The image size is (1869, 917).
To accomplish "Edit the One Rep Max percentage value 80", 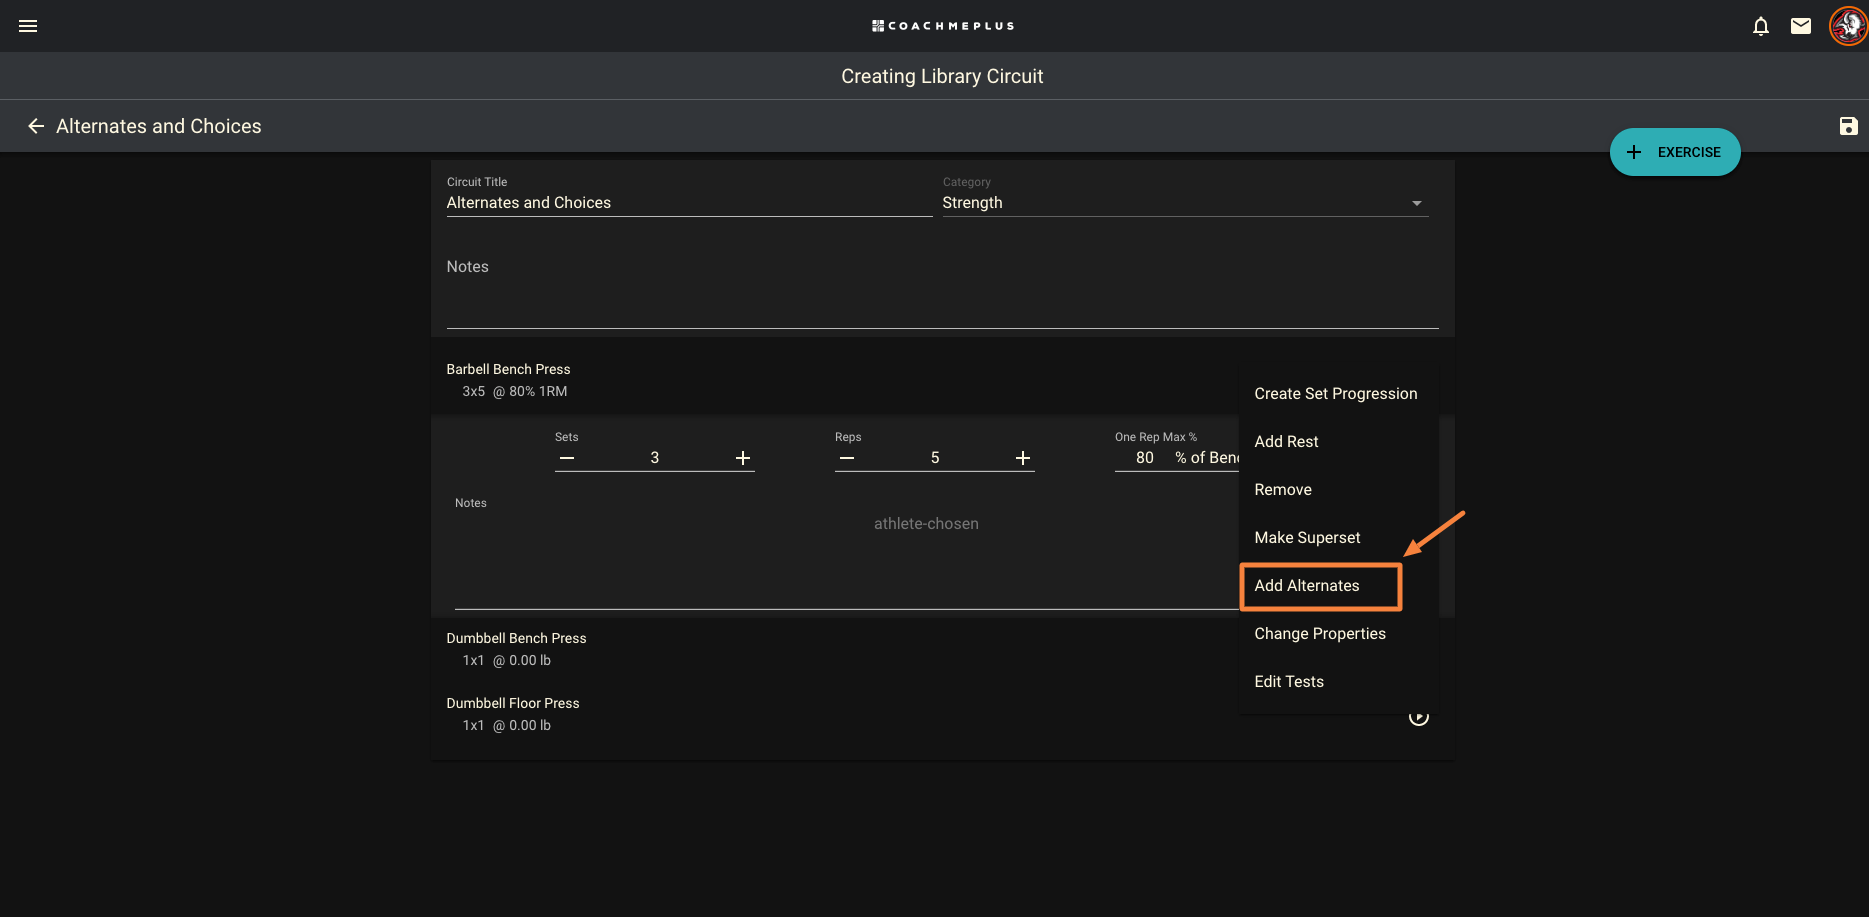I will tap(1145, 458).
